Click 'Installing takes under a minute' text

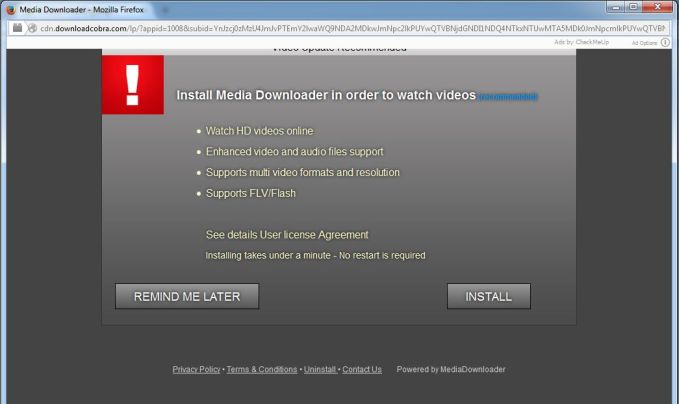[x=268, y=255]
